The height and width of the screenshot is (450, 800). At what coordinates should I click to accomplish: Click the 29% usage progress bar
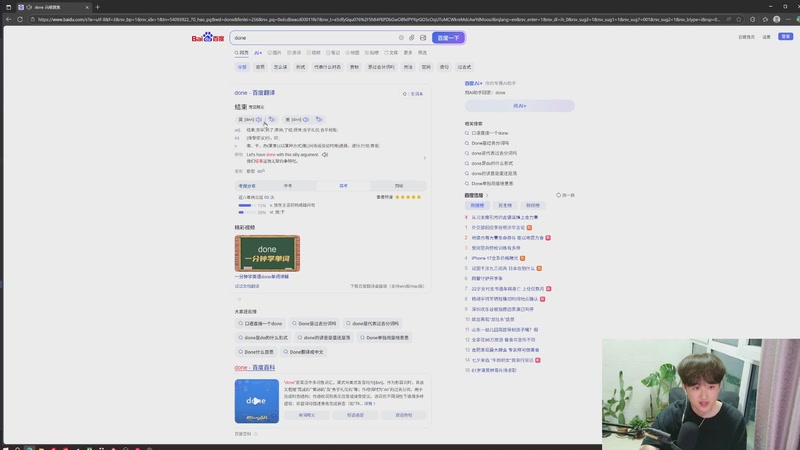(x=246, y=212)
